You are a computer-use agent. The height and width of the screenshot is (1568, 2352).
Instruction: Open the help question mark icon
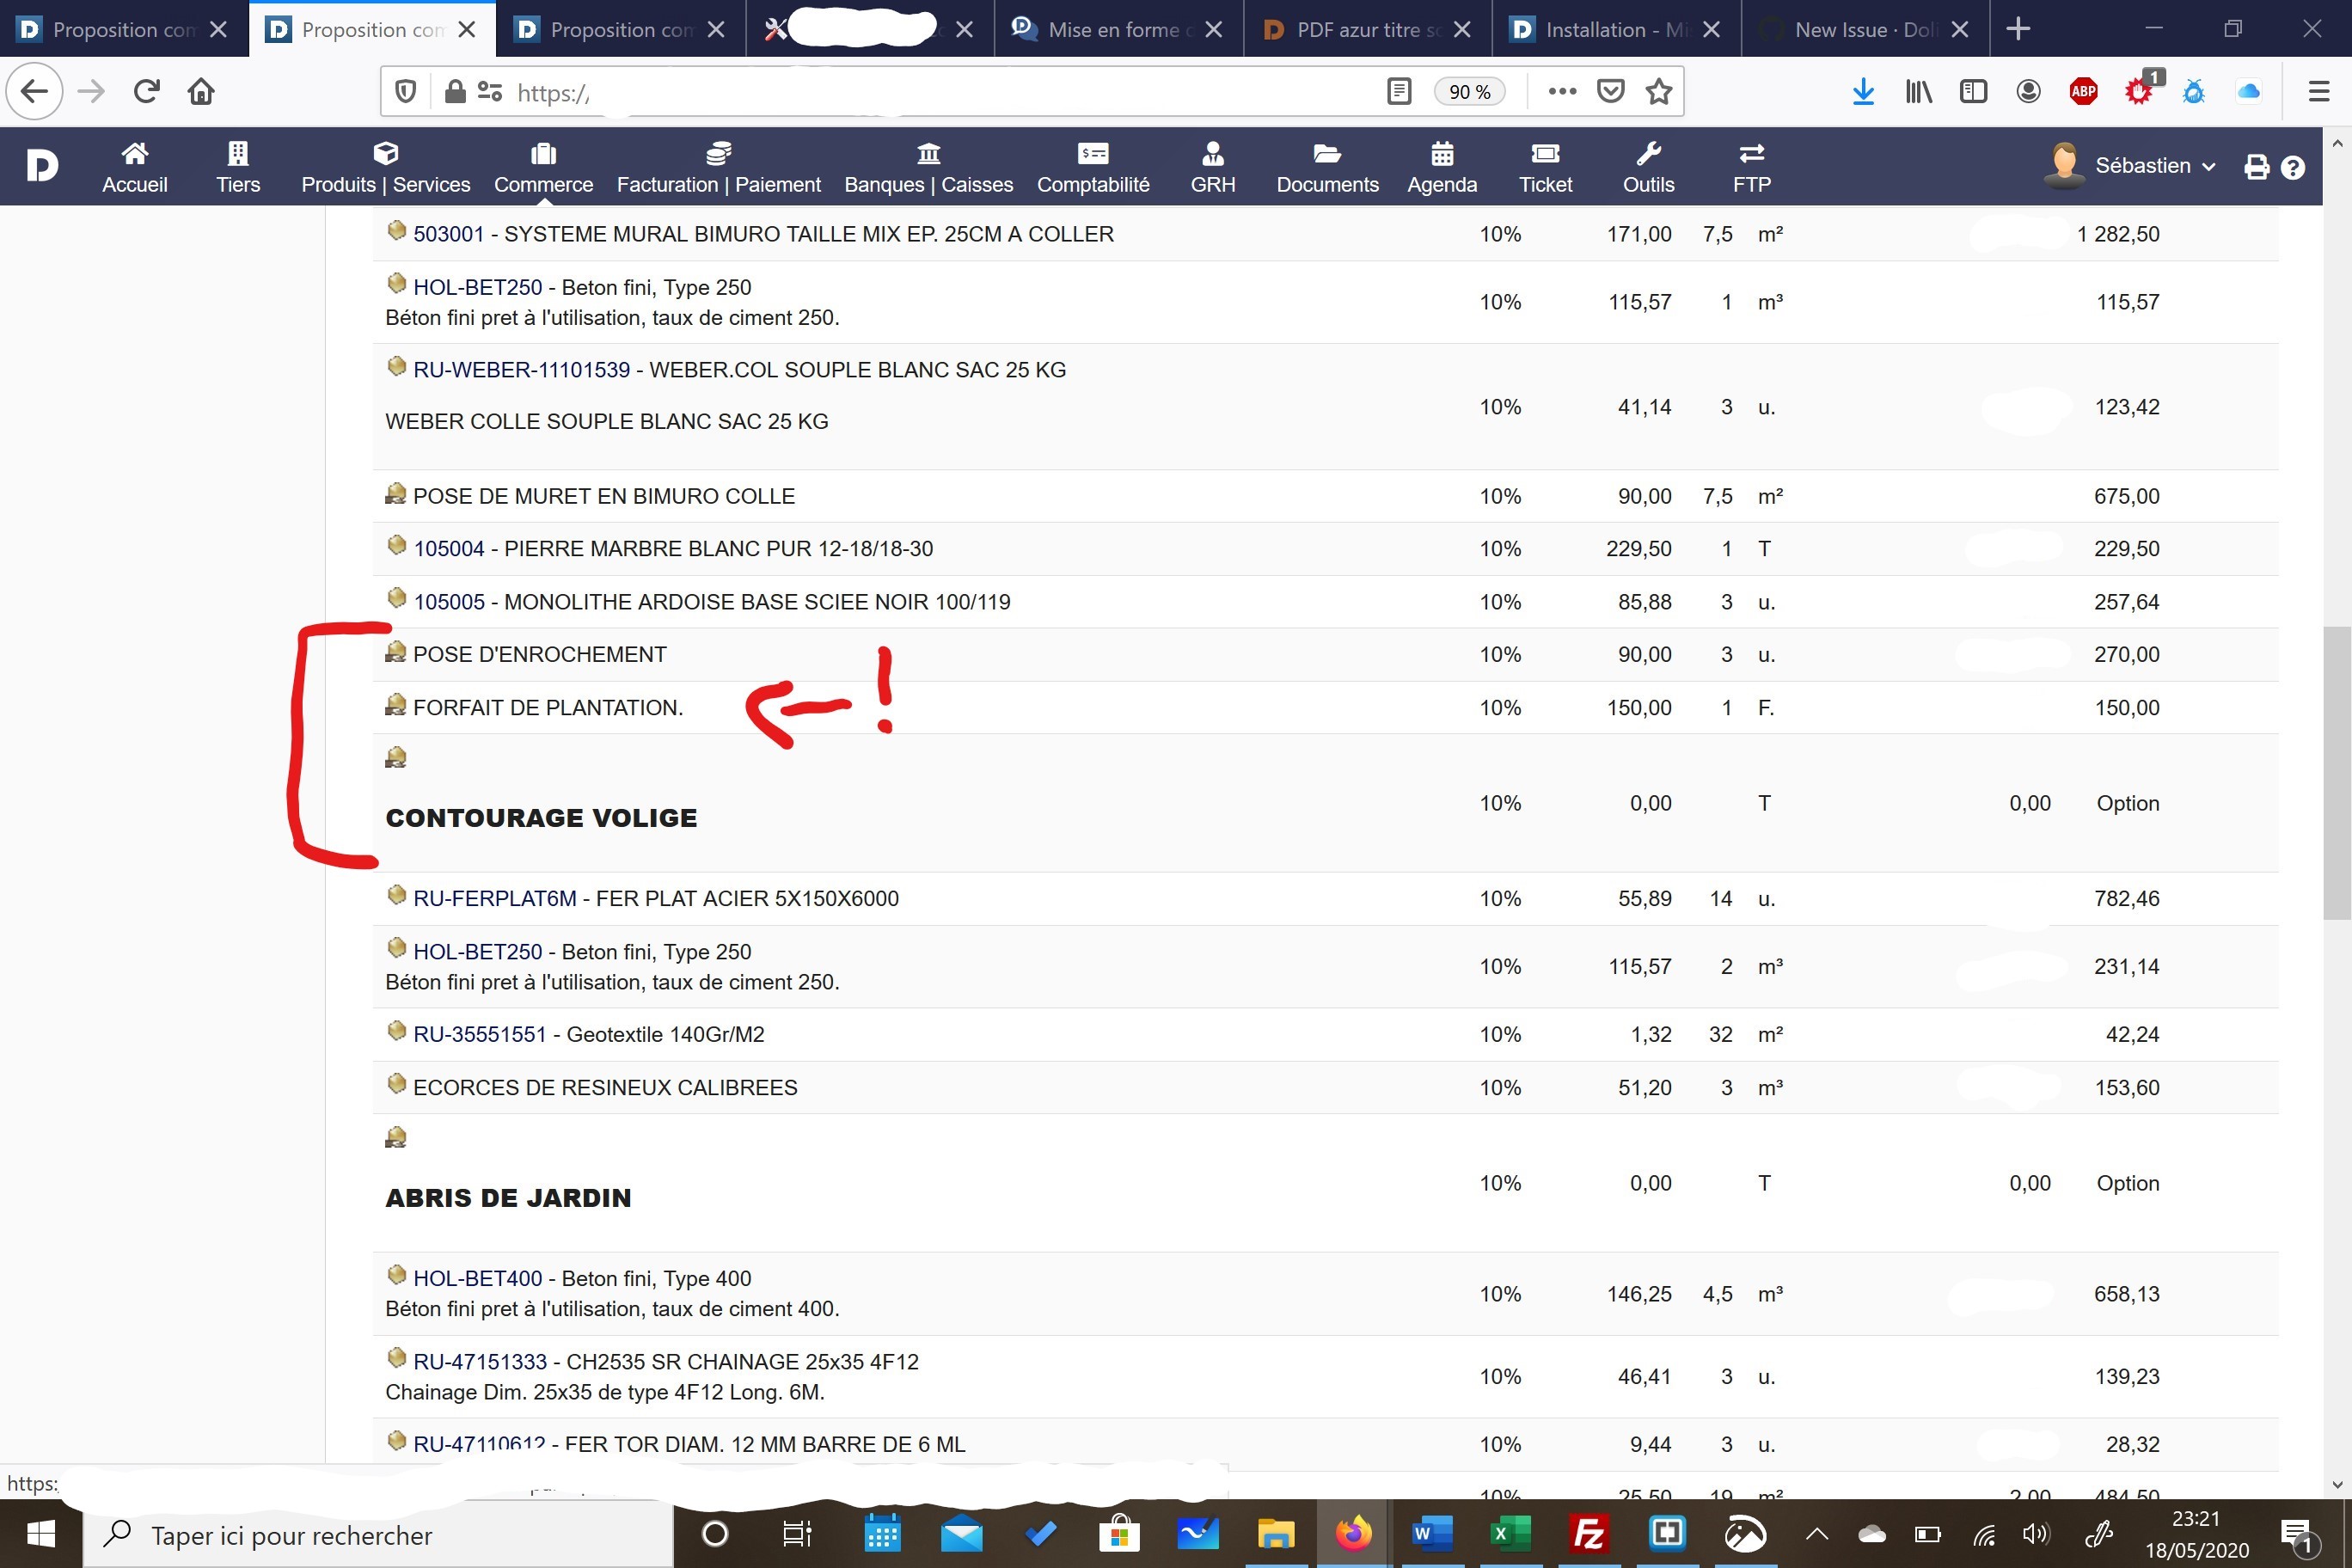point(2293,167)
